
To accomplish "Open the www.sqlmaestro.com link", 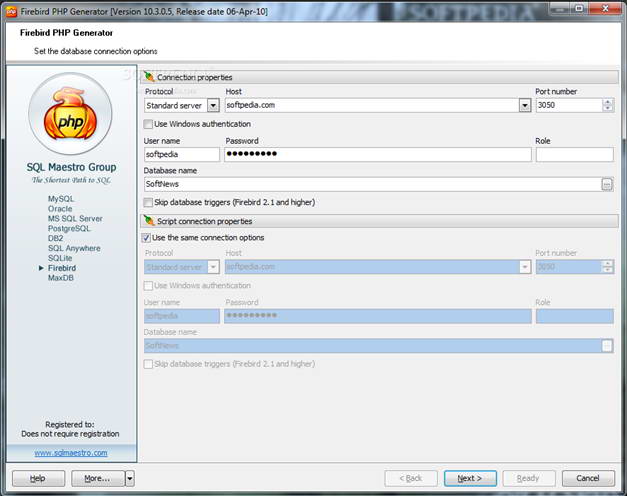I will pyautogui.click(x=70, y=452).
